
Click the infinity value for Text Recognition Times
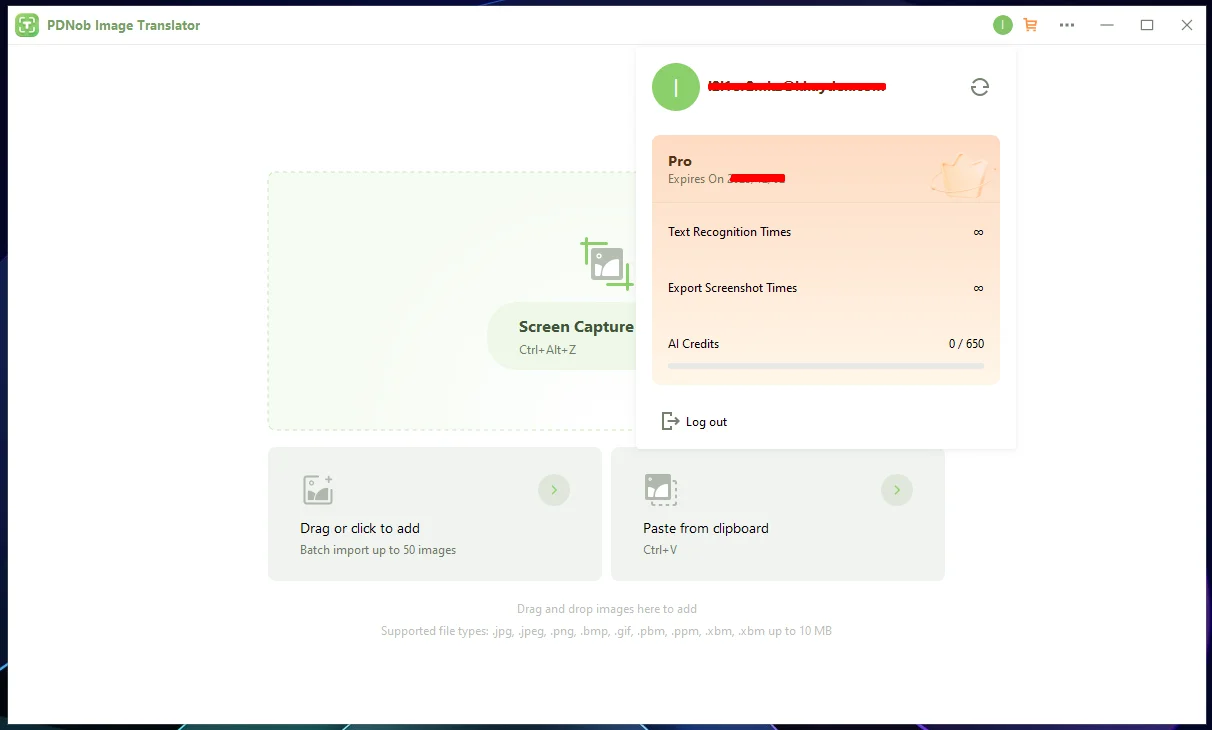[x=978, y=232]
